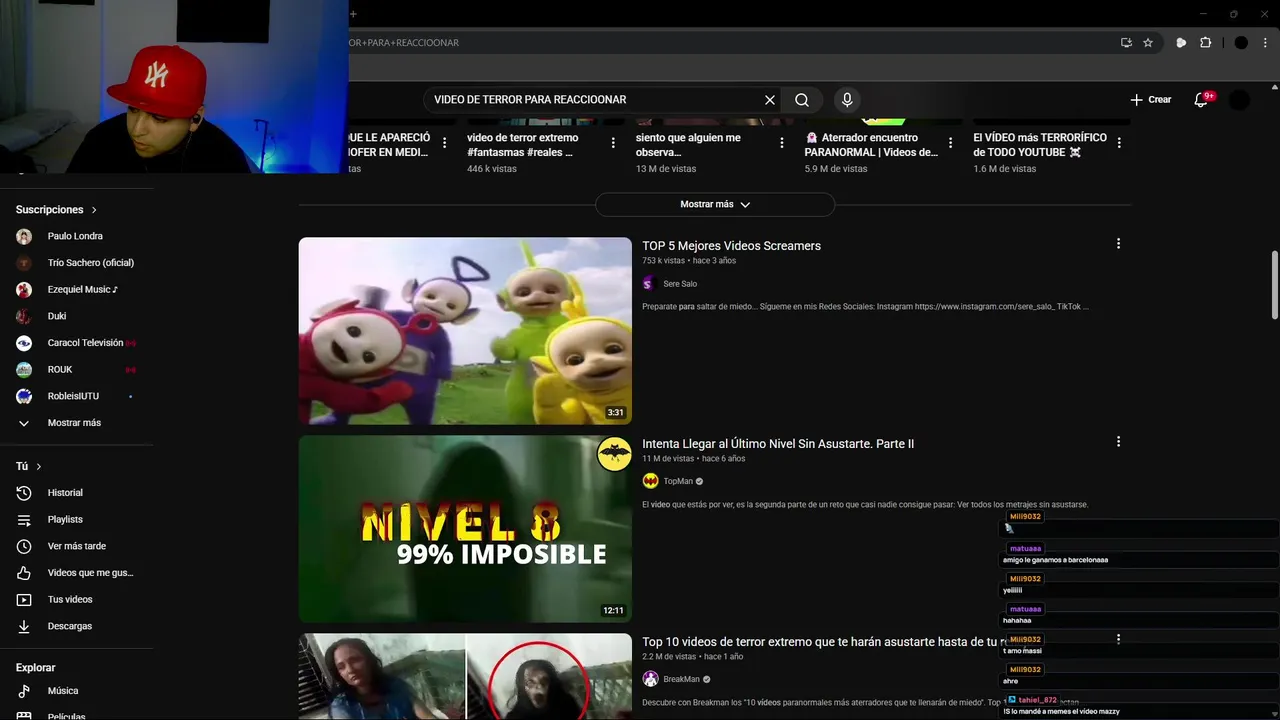Expand the Tú section
This screenshot has width=1280, height=720.
pos(29,467)
